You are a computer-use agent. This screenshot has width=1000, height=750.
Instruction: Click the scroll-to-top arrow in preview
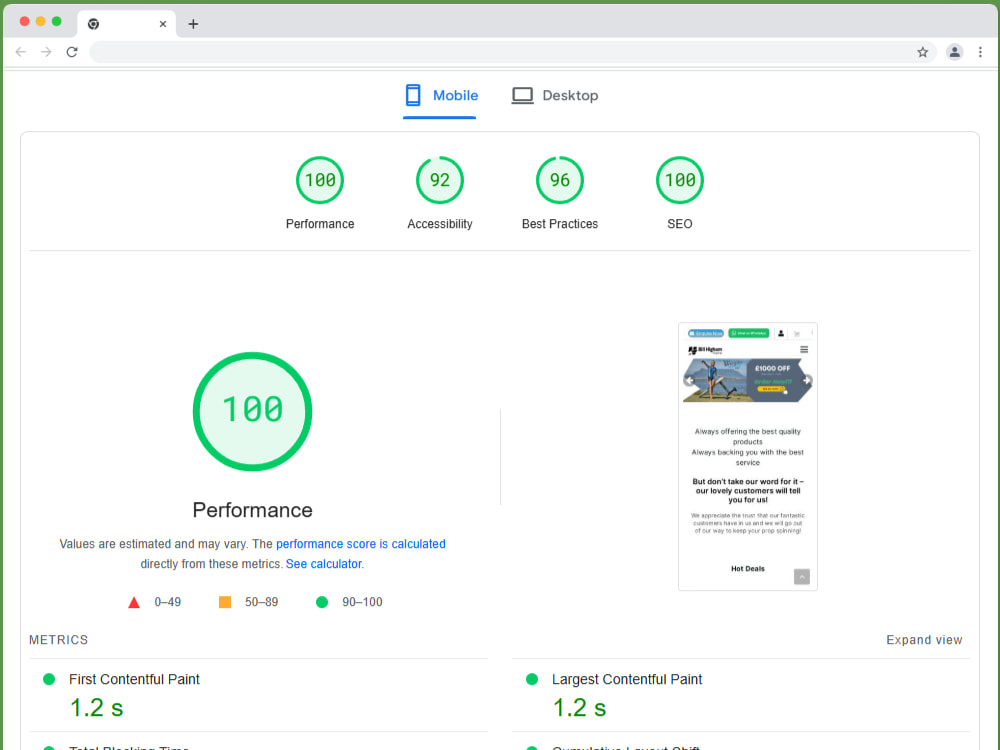pyautogui.click(x=802, y=577)
